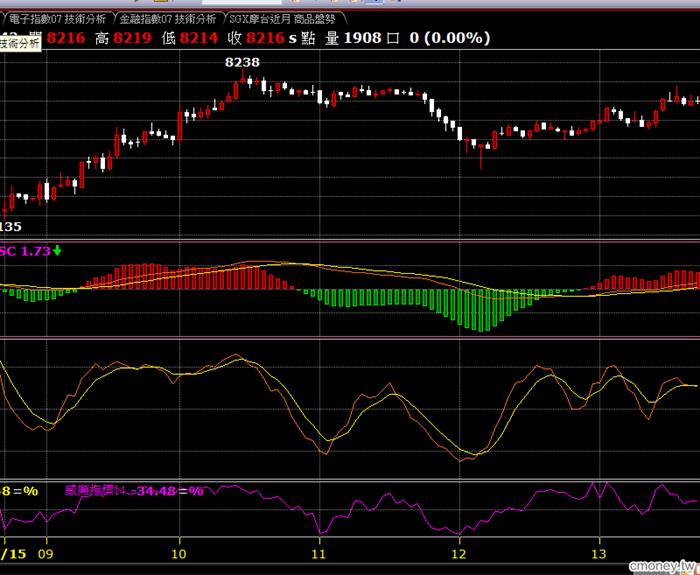Click the cmoney.tw link
Screen dimensions: 700x575
(663, 566)
